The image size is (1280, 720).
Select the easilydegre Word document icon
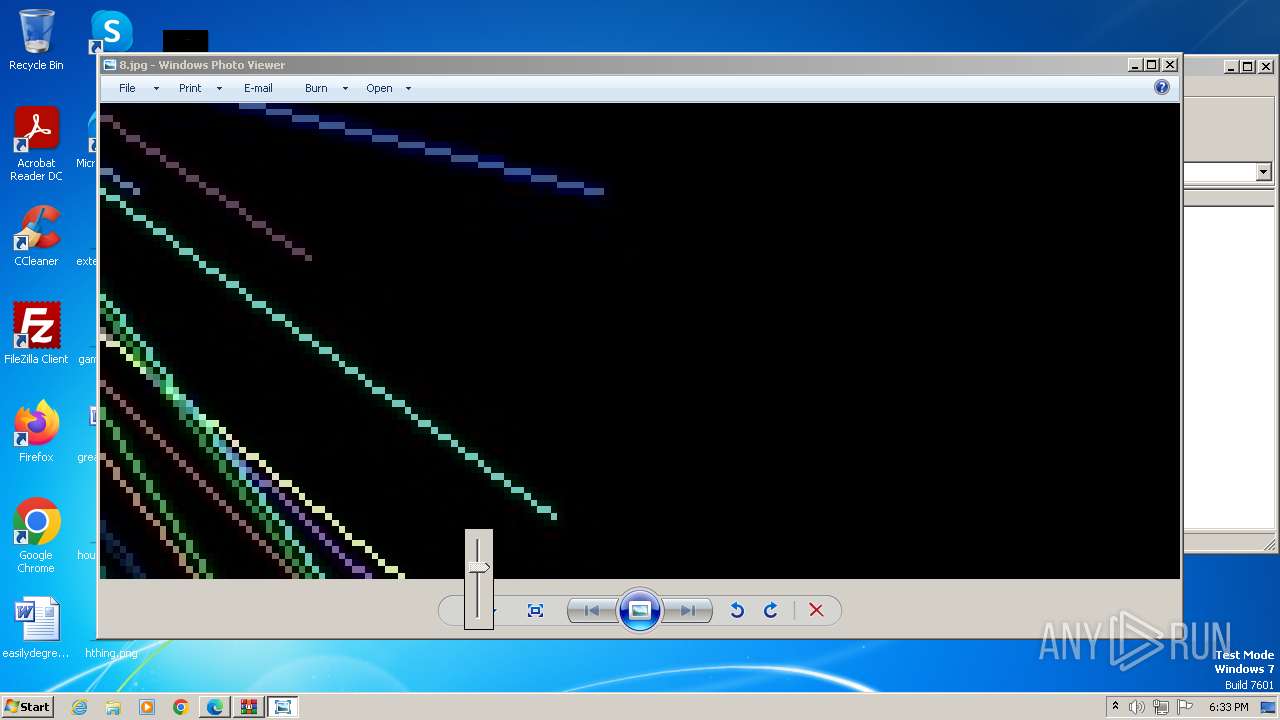[36, 628]
